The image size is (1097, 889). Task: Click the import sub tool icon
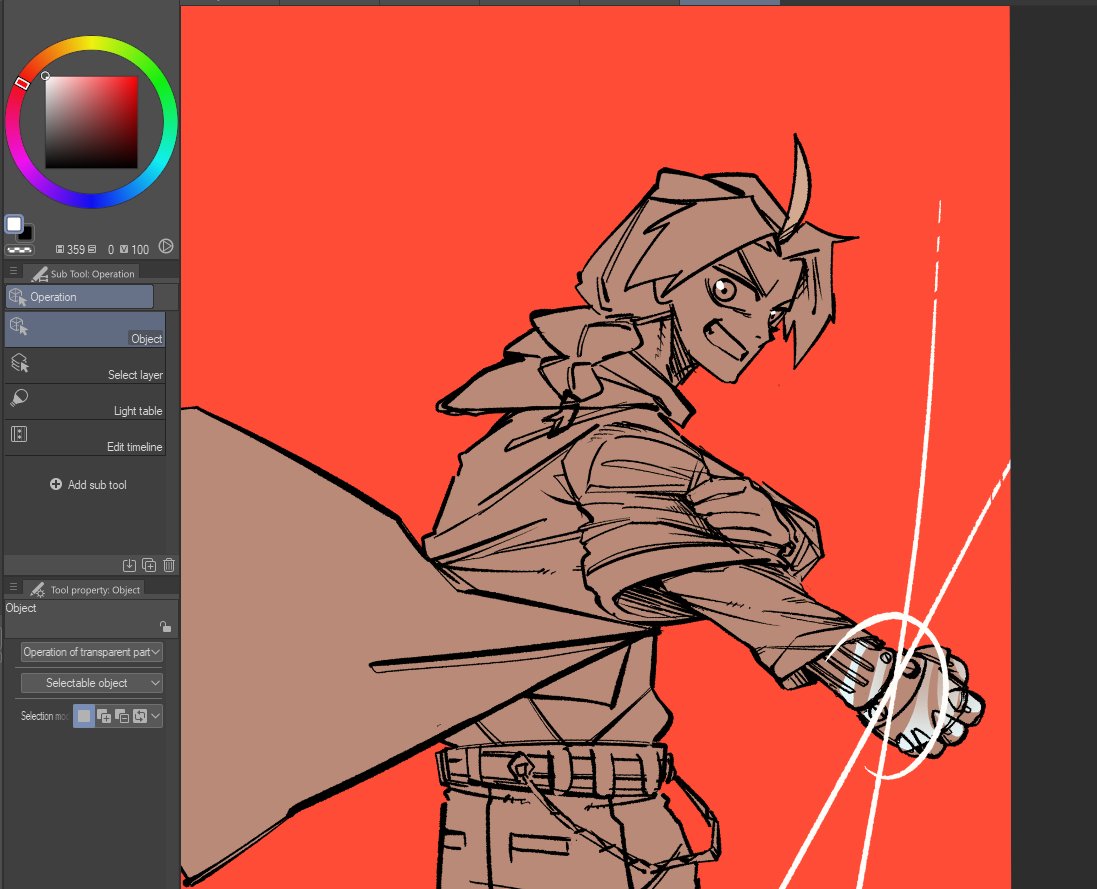pos(129,565)
